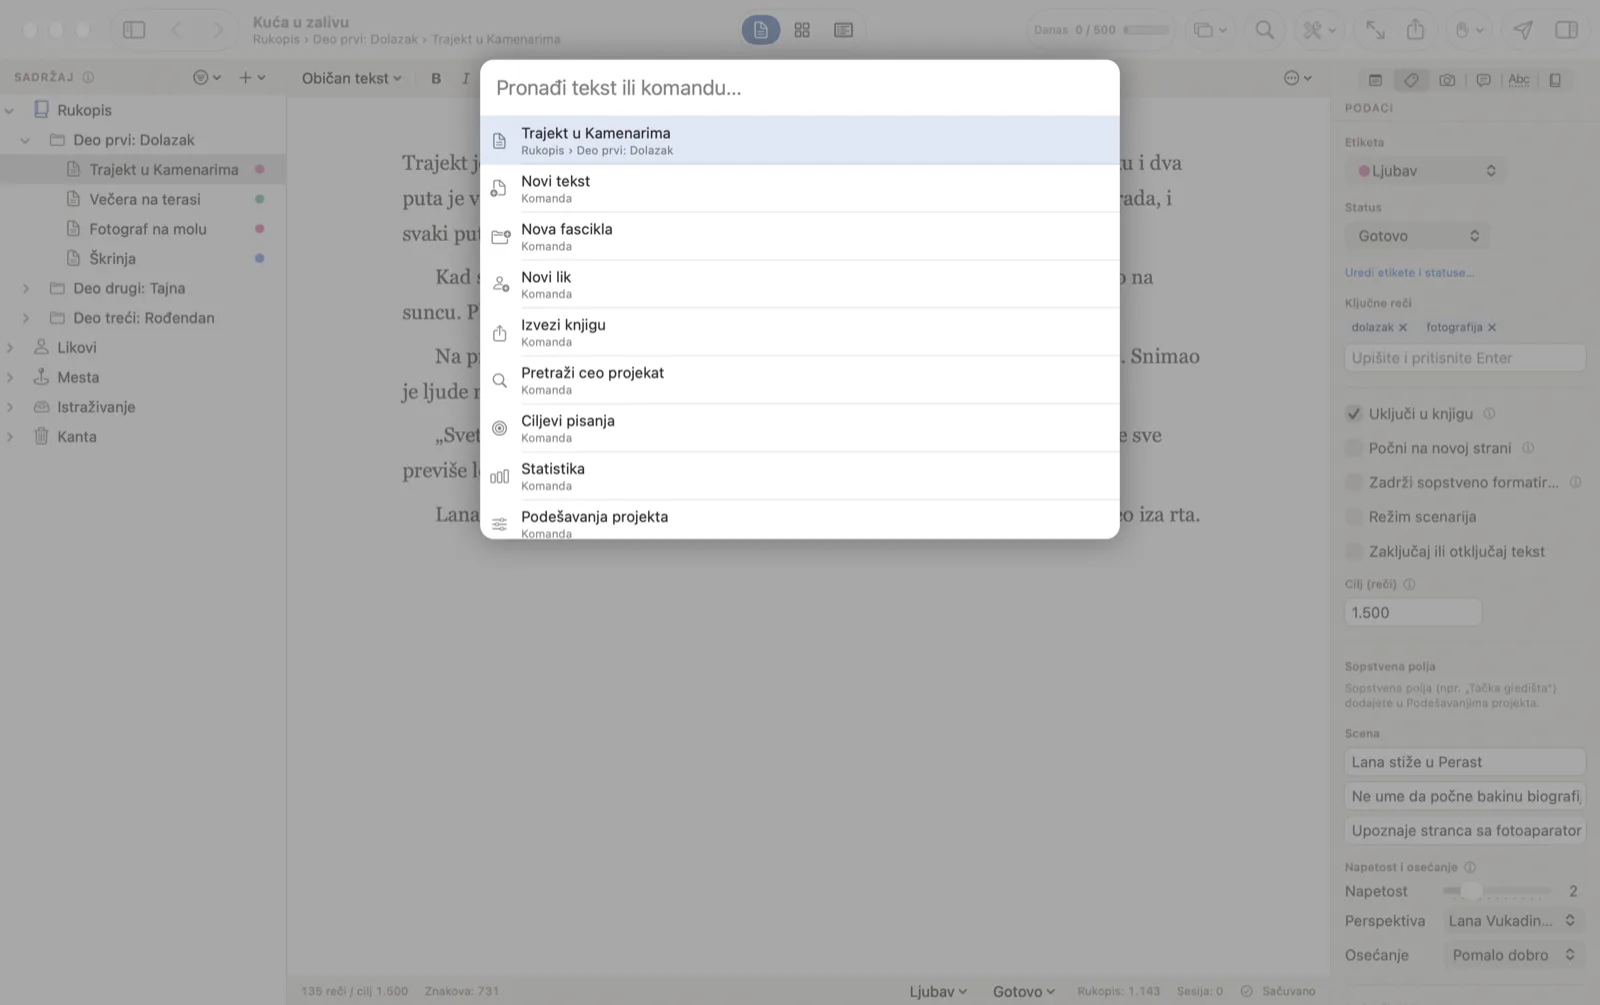Open the editor more options ellipsis menu
The width and height of the screenshot is (1600, 1005).
tap(1297, 78)
